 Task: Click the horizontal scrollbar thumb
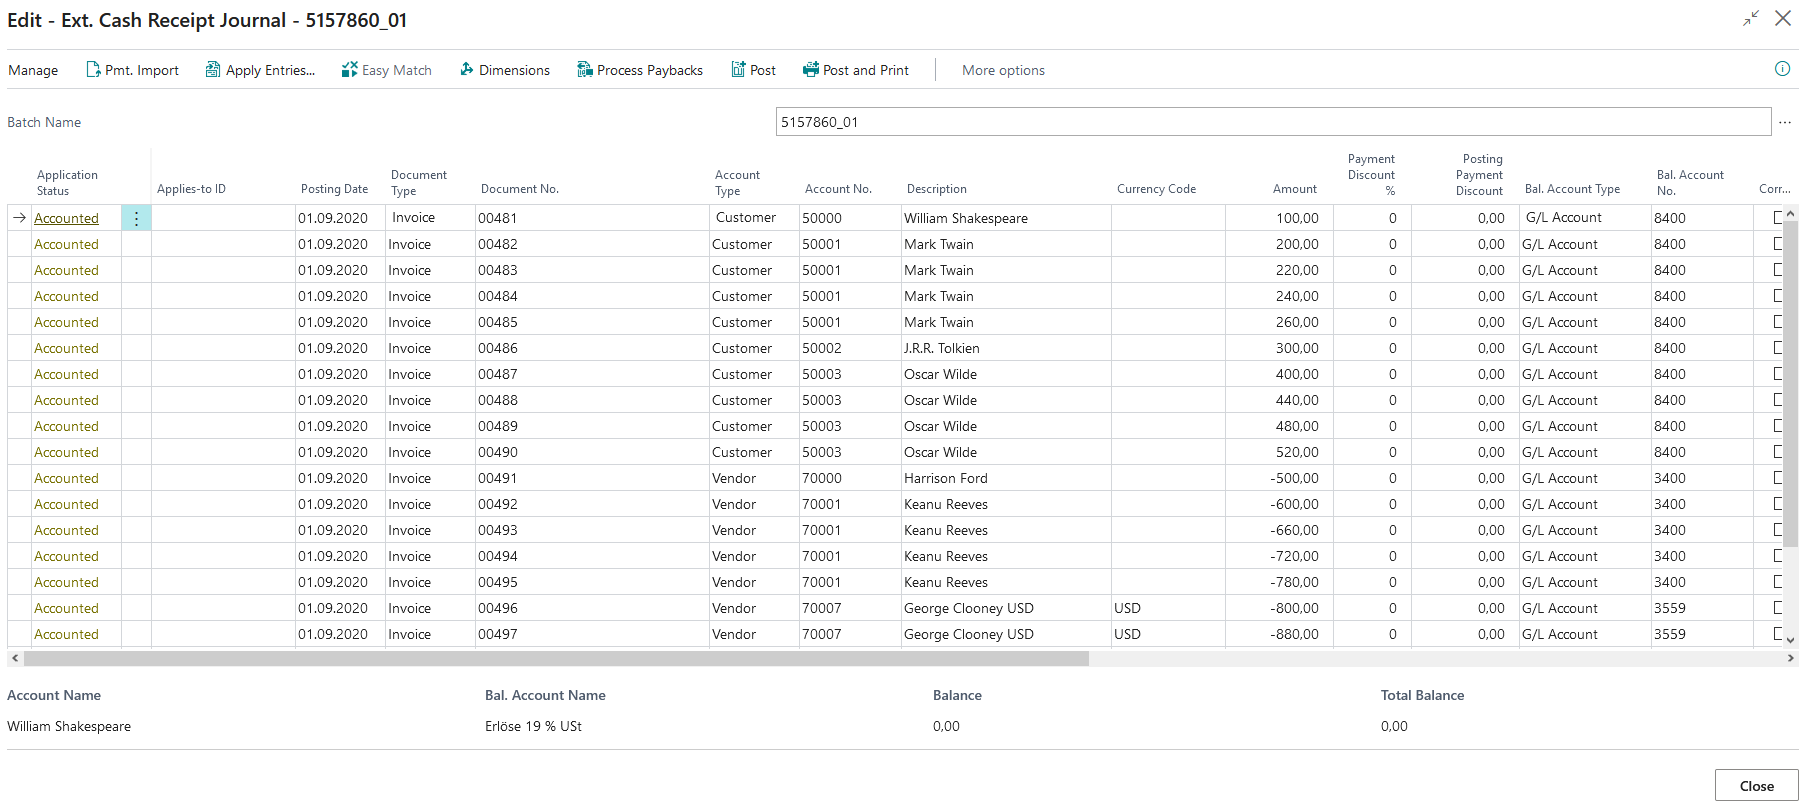[x=556, y=658]
